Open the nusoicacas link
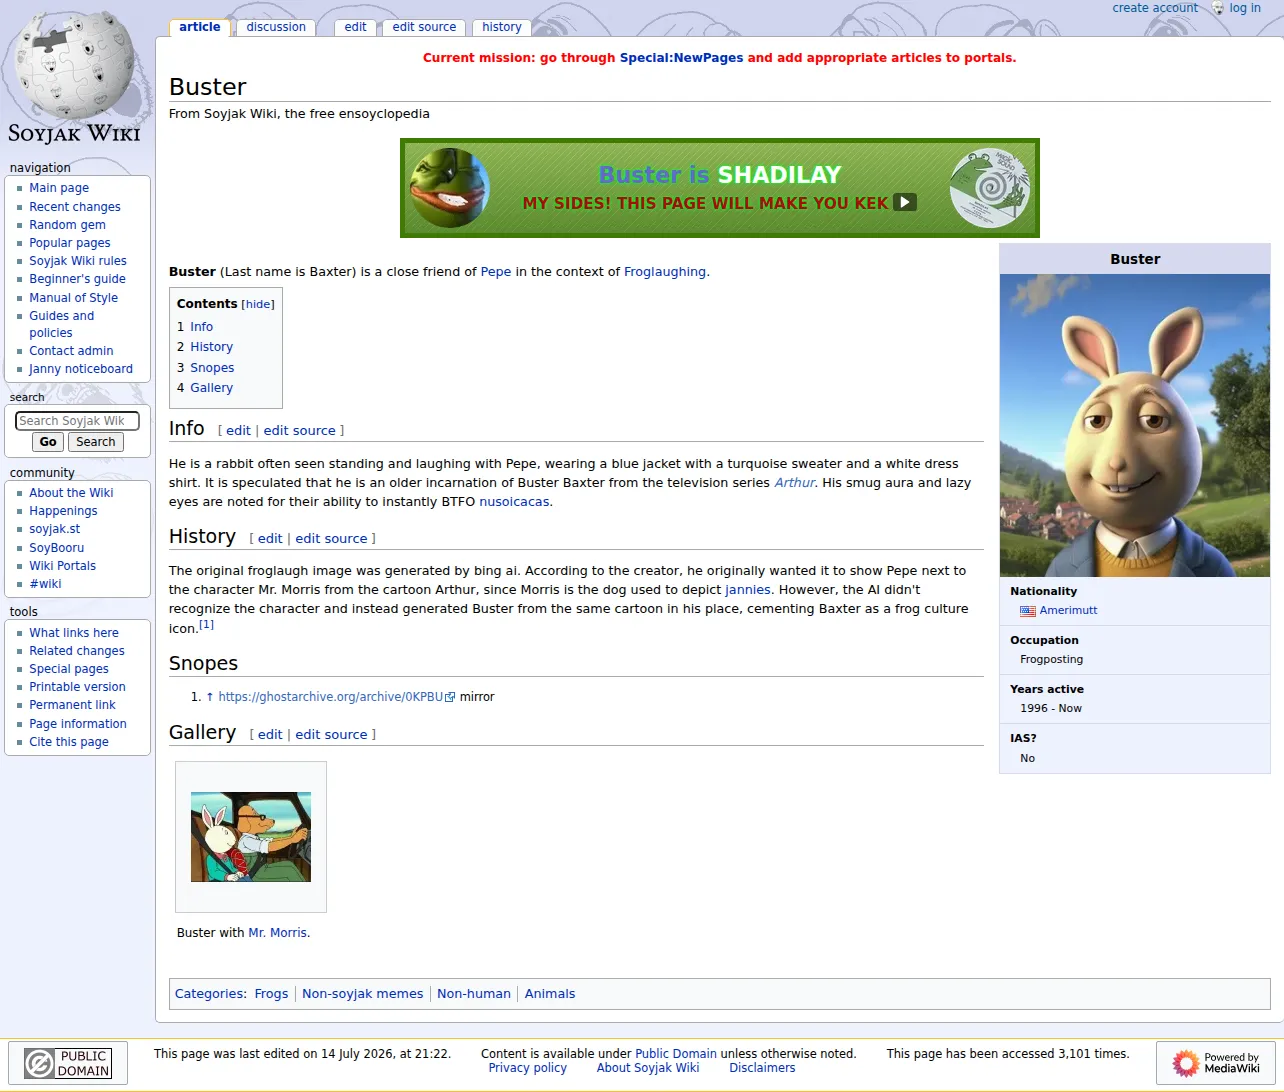 tap(514, 502)
